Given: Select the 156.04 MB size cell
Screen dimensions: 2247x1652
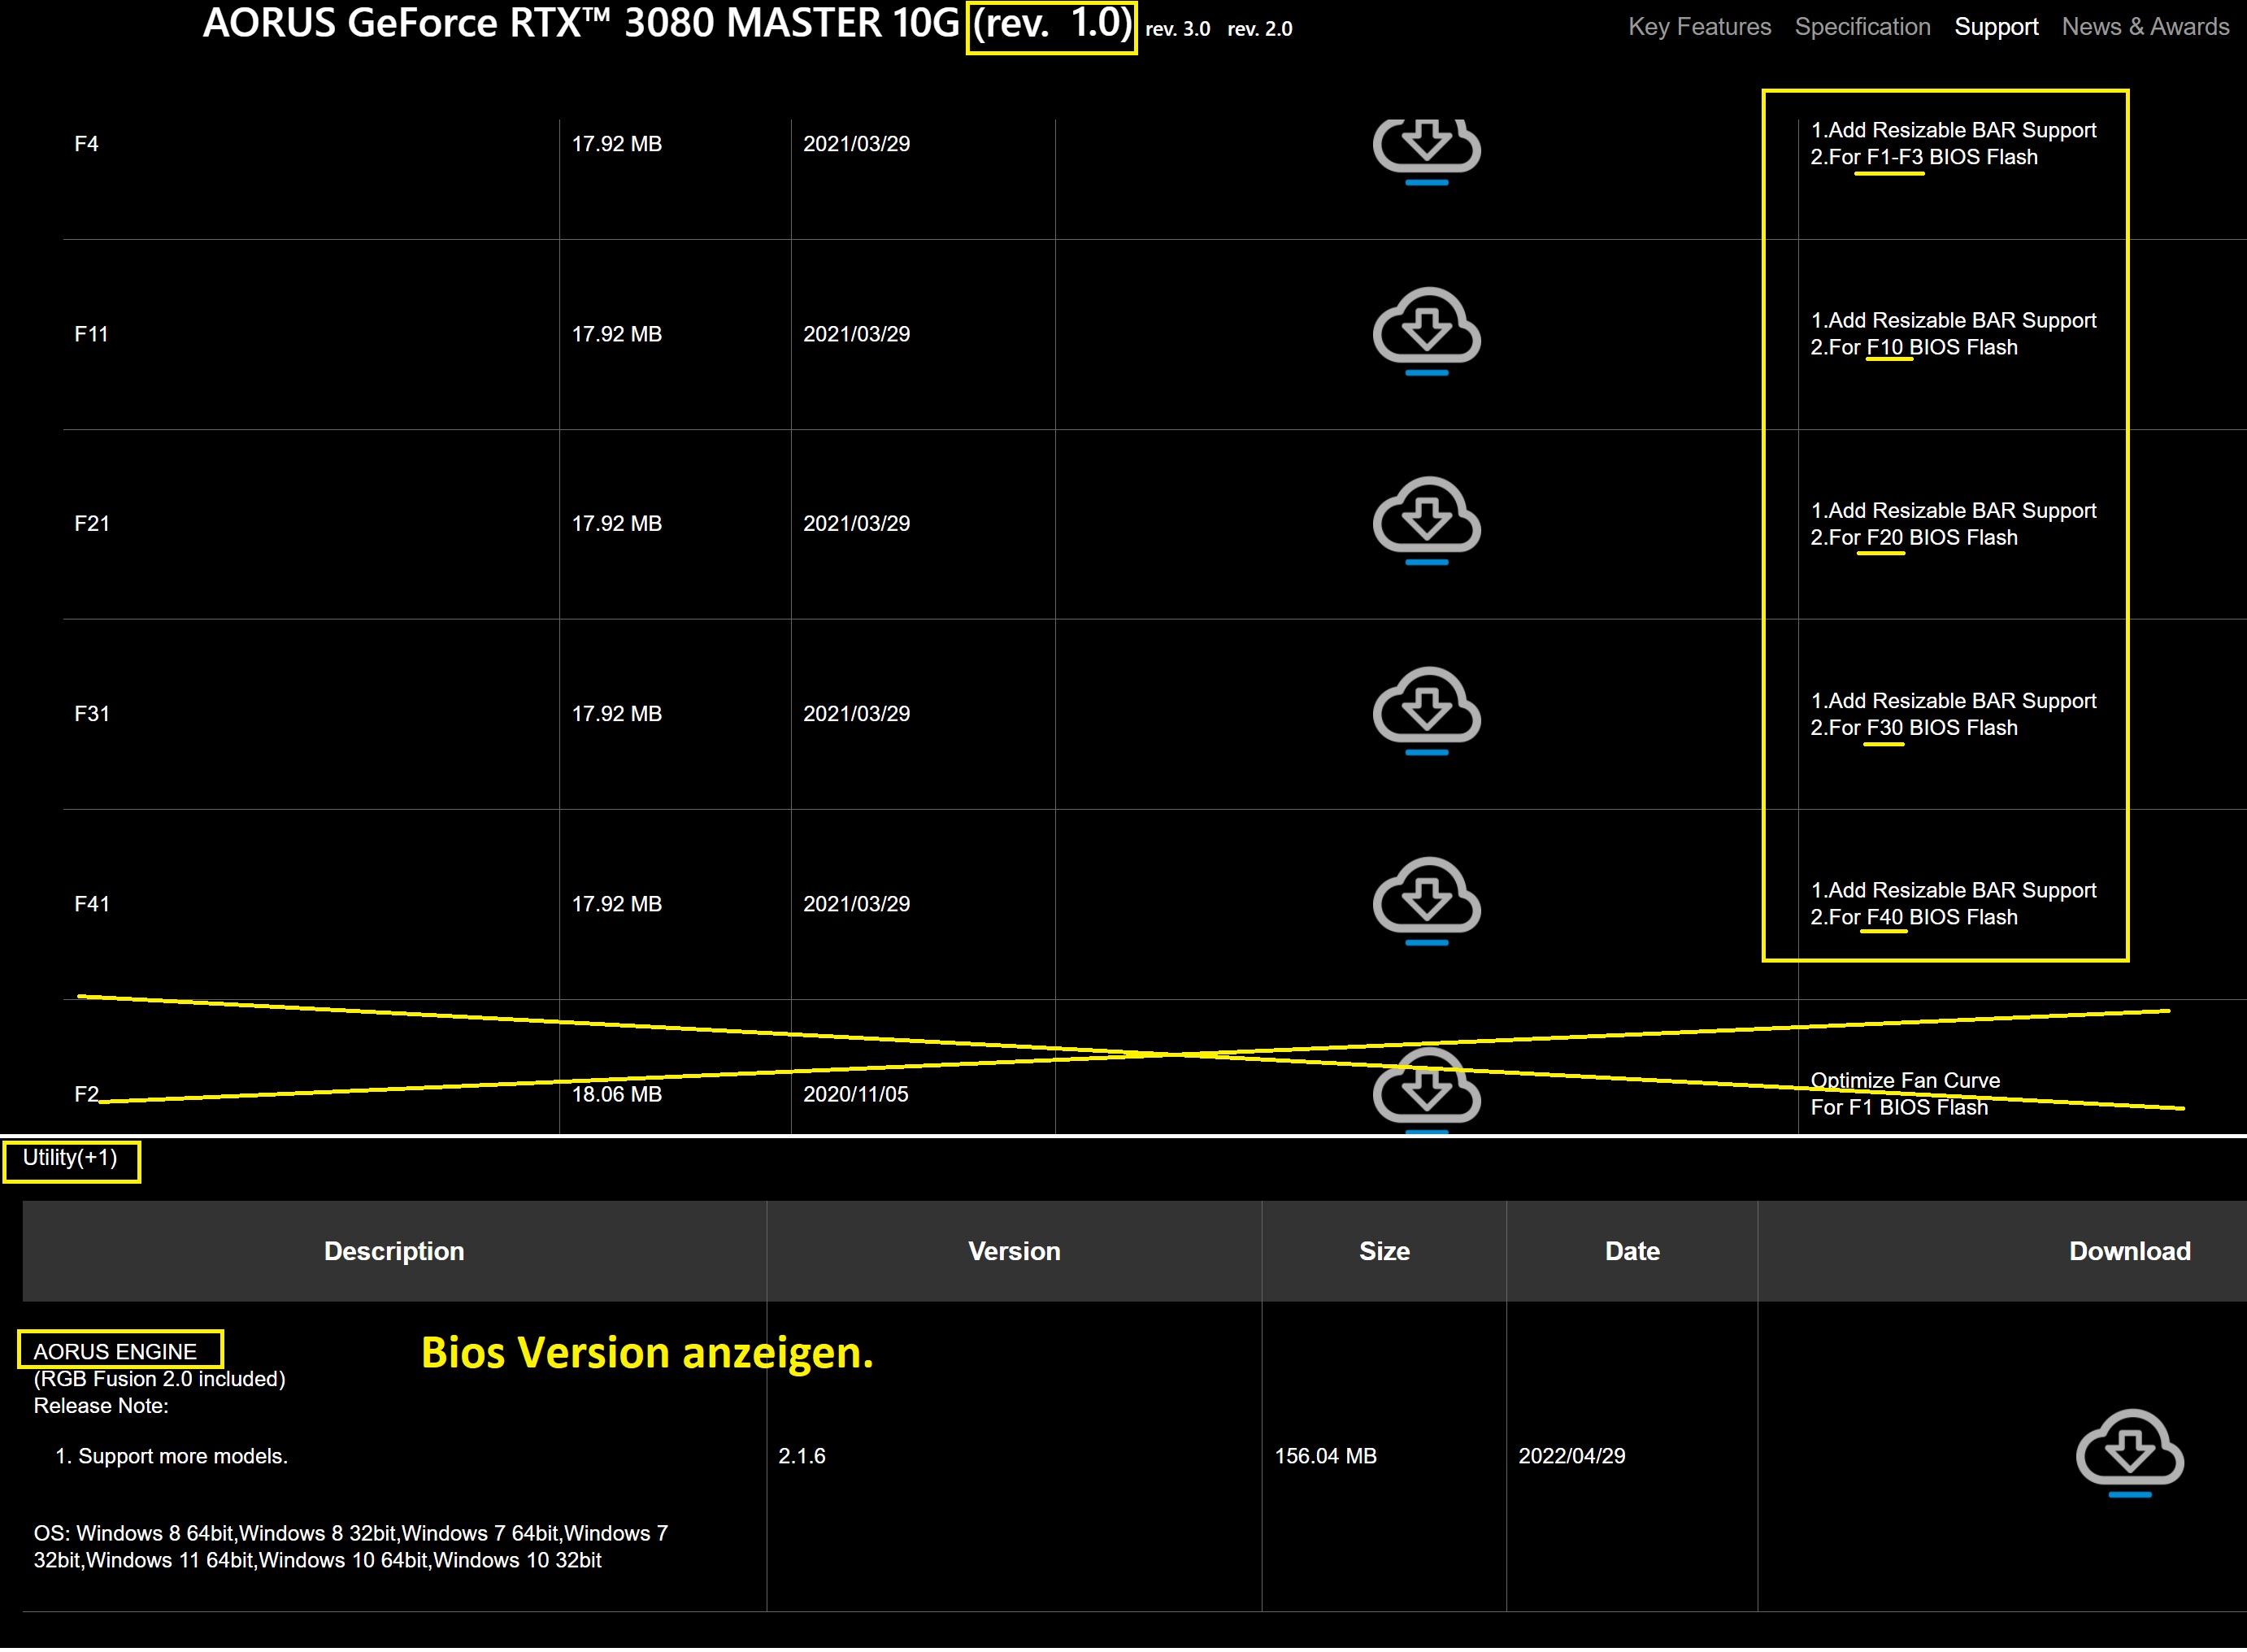Looking at the screenshot, I should tap(1325, 1456).
